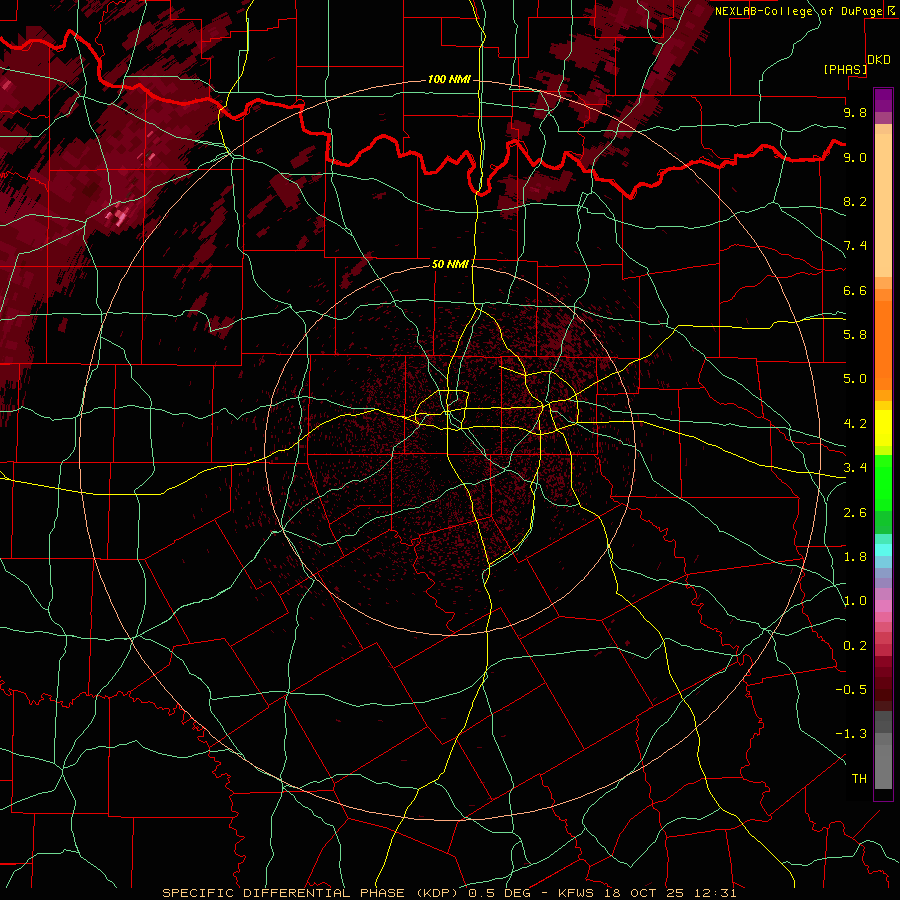Click the 1.8 legend value
The height and width of the screenshot is (900, 900).
[855, 557]
